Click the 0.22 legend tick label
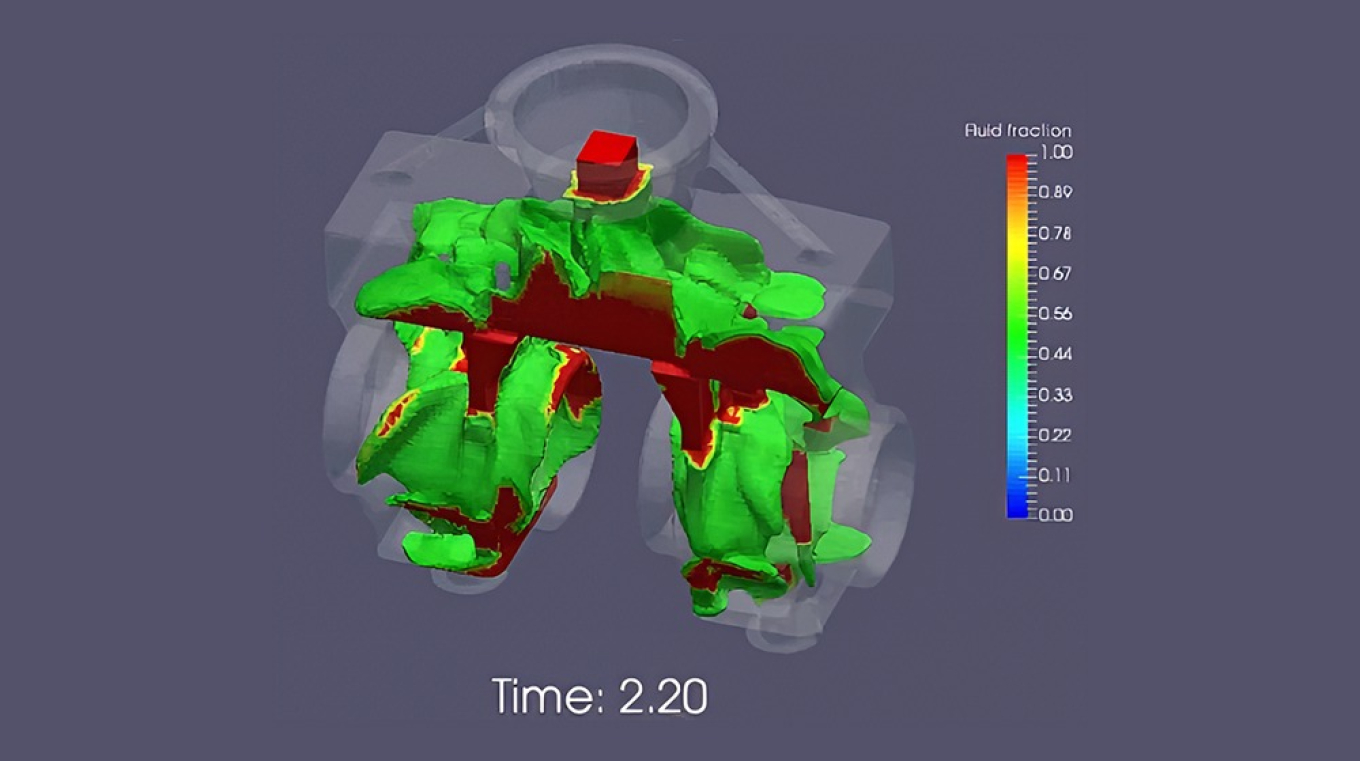The image size is (1360, 761). [x=1056, y=434]
